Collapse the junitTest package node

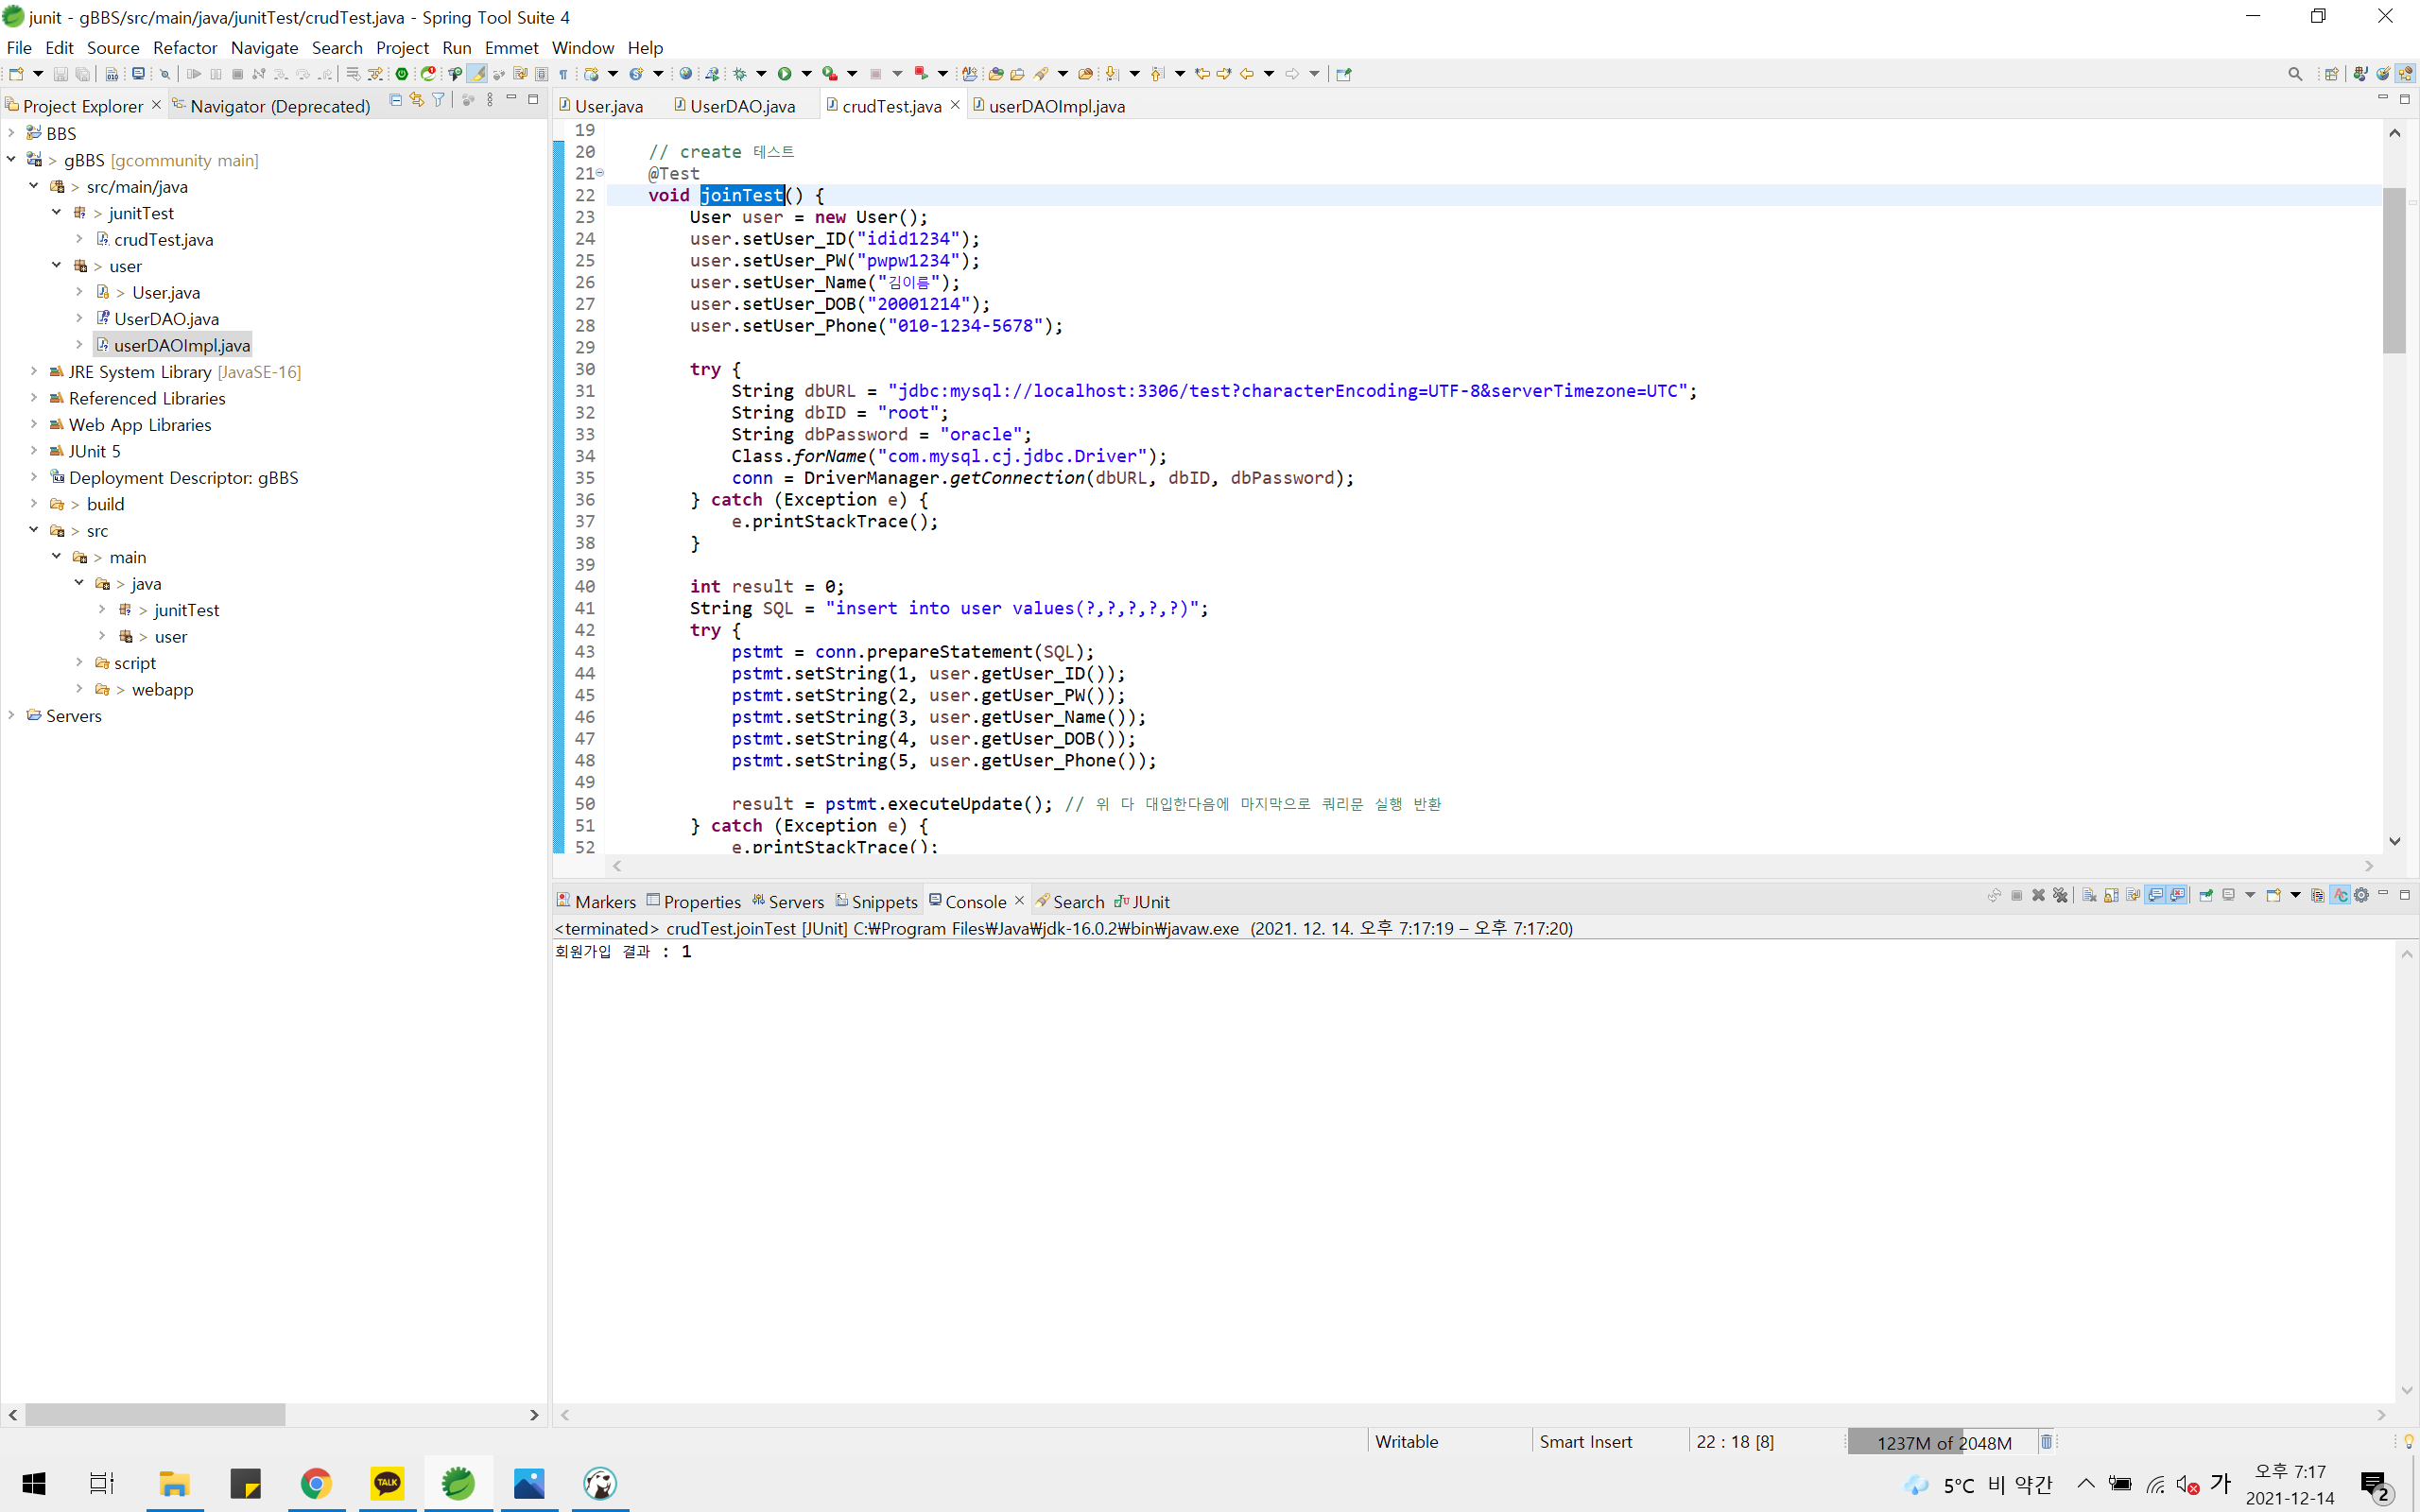pyautogui.click(x=56, y=213)
